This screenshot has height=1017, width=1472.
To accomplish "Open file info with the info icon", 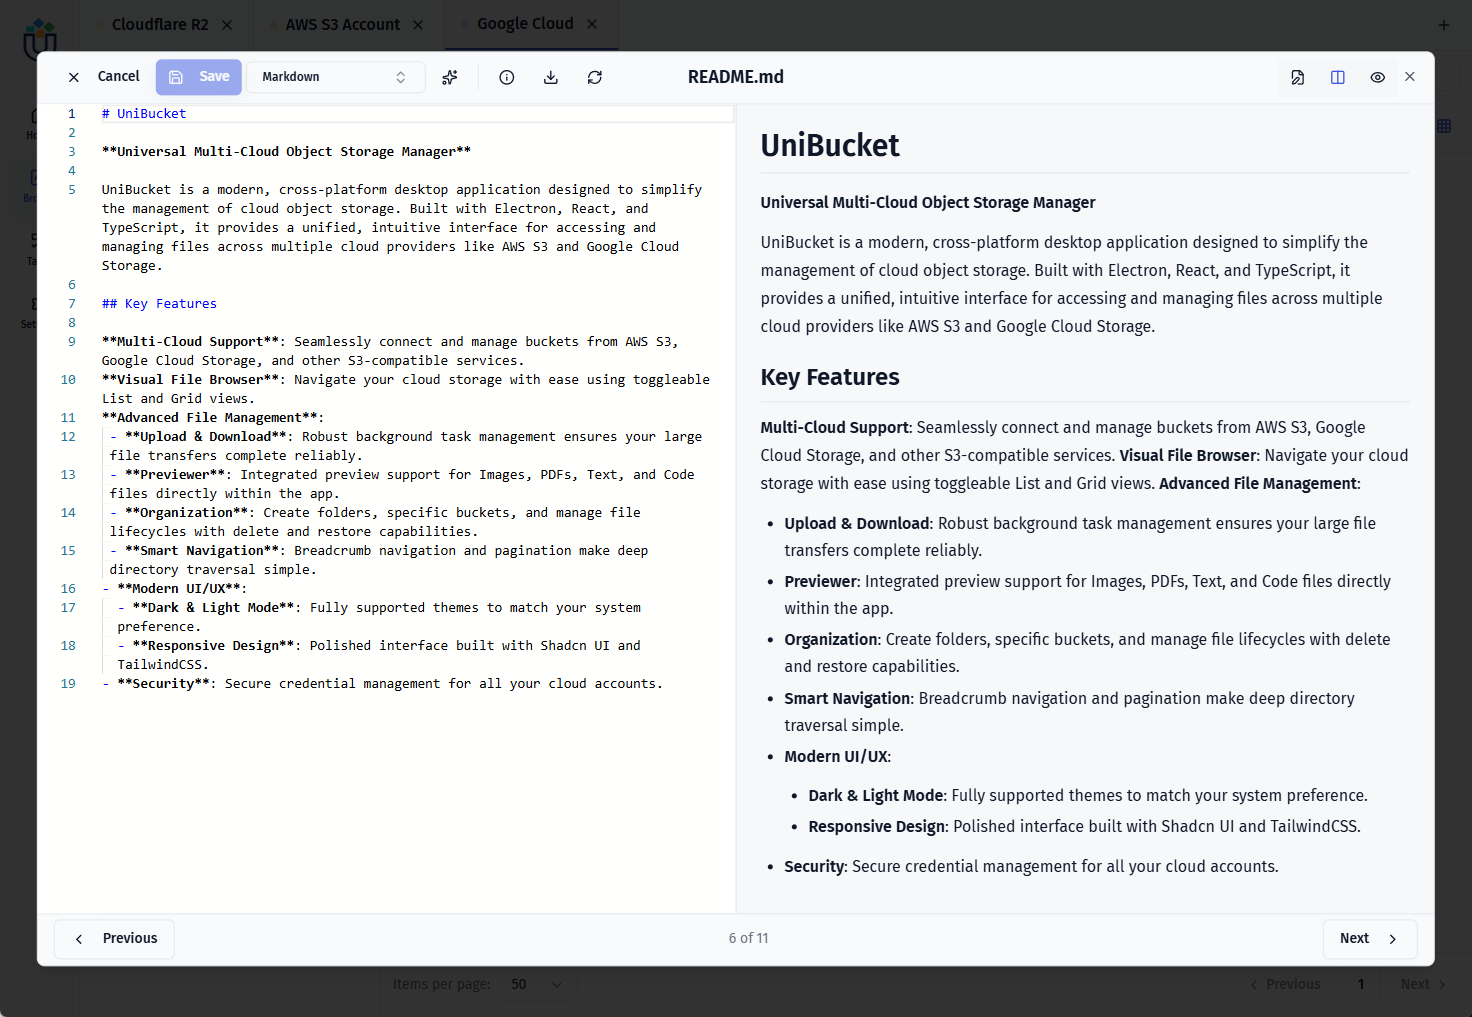I will [x=506, y=77].
